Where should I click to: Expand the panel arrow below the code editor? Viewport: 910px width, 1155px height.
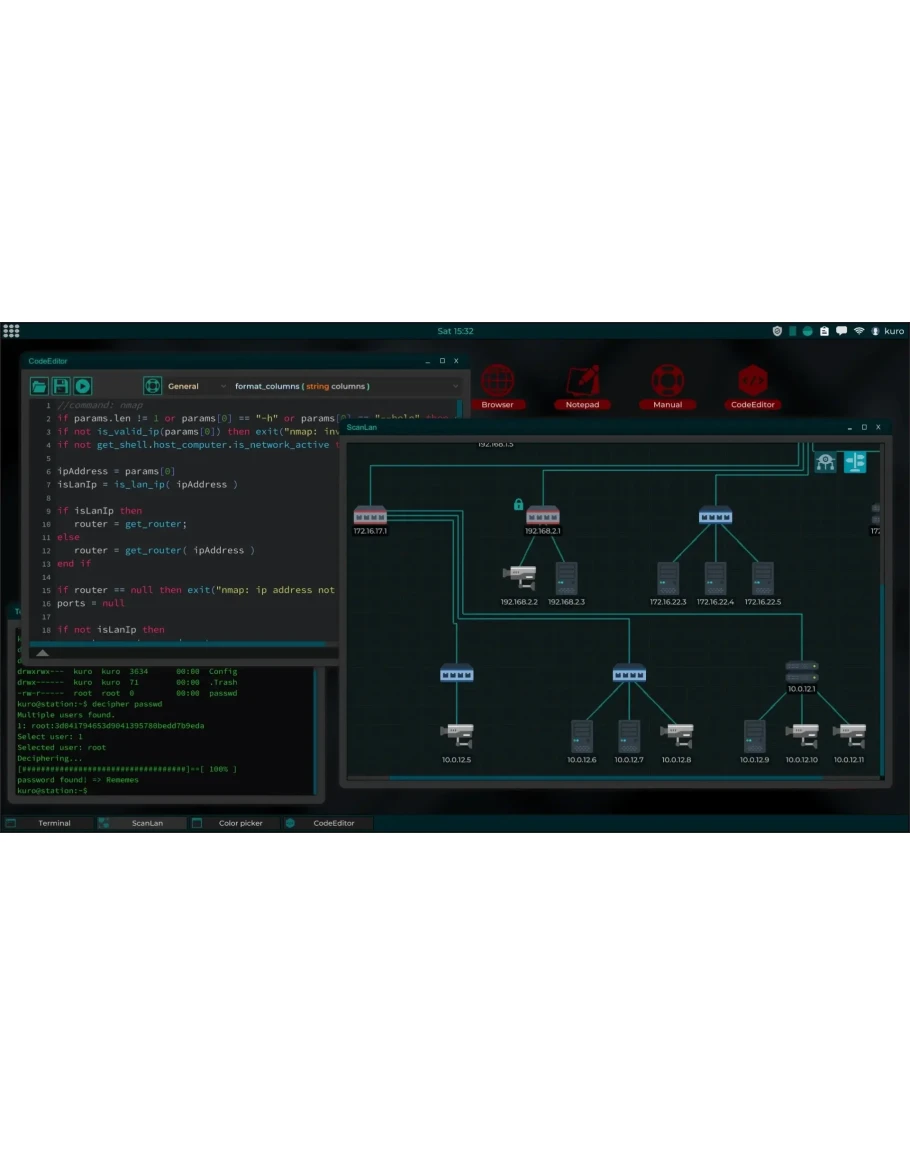click(x=43, y=653)
